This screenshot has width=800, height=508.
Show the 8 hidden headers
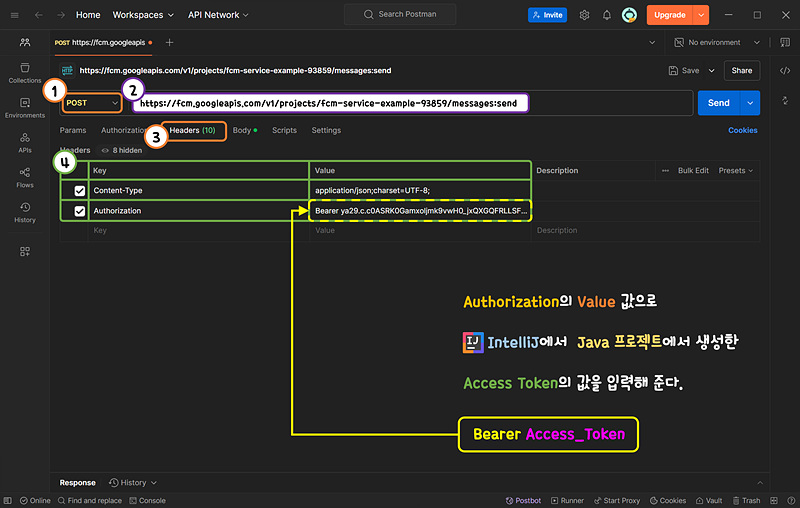pyautogui.click(x=122, y=150)
